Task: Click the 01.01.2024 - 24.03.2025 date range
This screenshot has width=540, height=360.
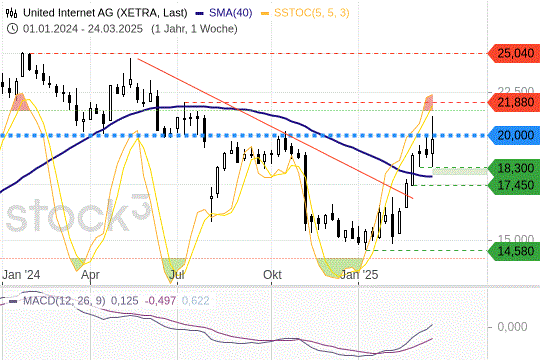Action: (x=83, y=29)
